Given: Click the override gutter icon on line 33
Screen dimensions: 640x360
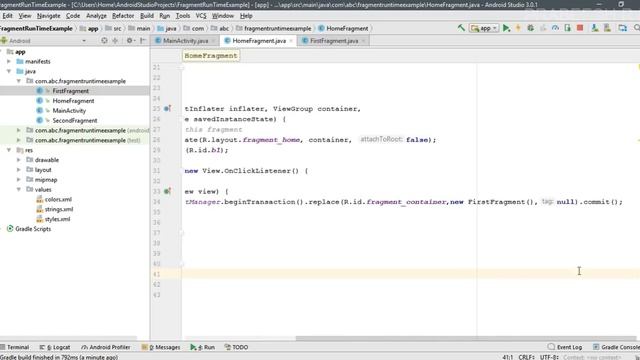Looking at the screenshot, I should coord(167,191).
